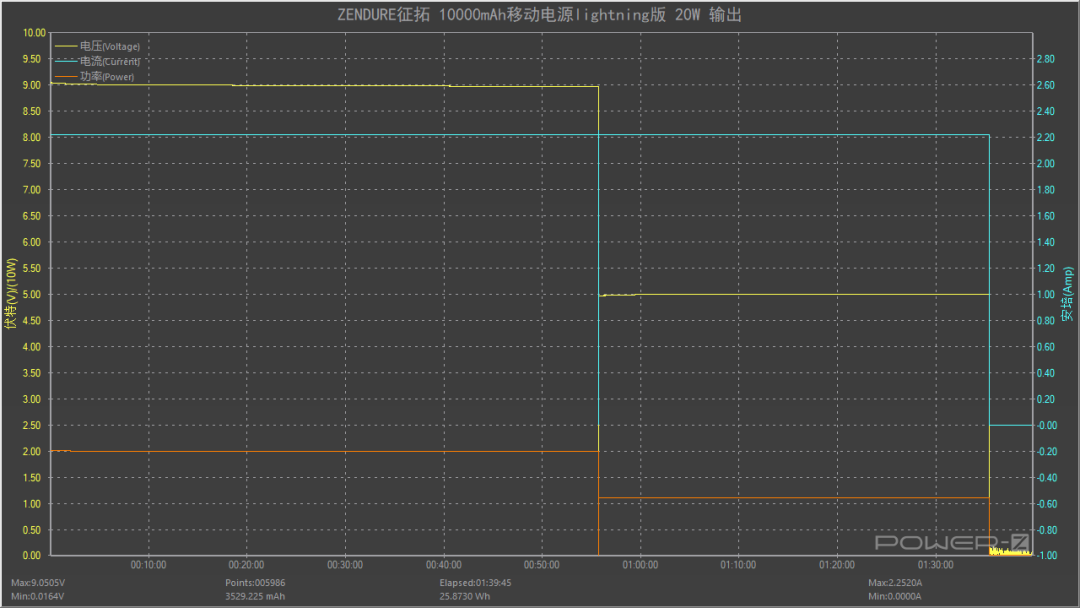Click the 00:10:00 time axis tick
Image resolution: width=1080 pixels, height=608 pixels.
click(148, 565)
